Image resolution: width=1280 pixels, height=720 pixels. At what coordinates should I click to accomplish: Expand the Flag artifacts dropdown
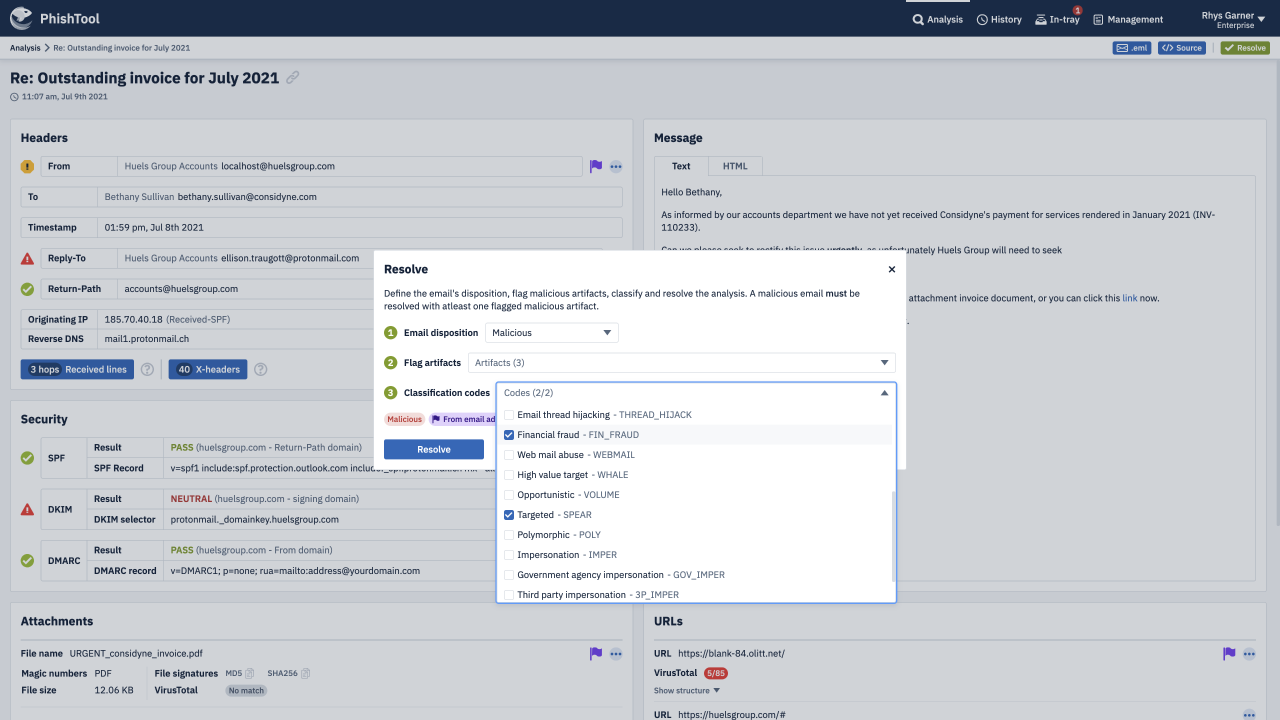[x=682, y=362]
